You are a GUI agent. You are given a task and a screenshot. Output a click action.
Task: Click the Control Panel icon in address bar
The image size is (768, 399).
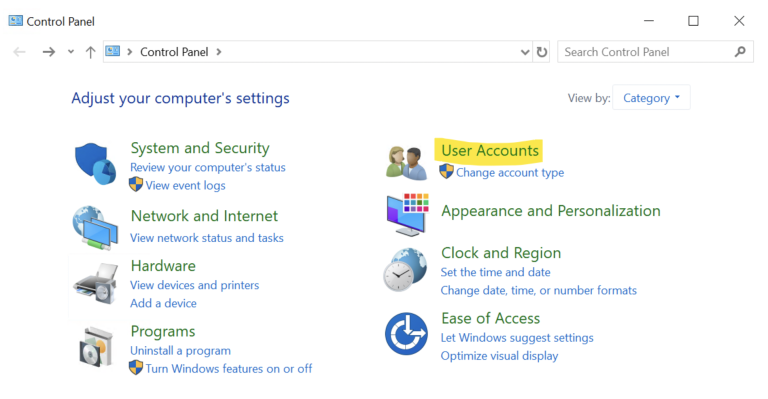click(113, 51)
